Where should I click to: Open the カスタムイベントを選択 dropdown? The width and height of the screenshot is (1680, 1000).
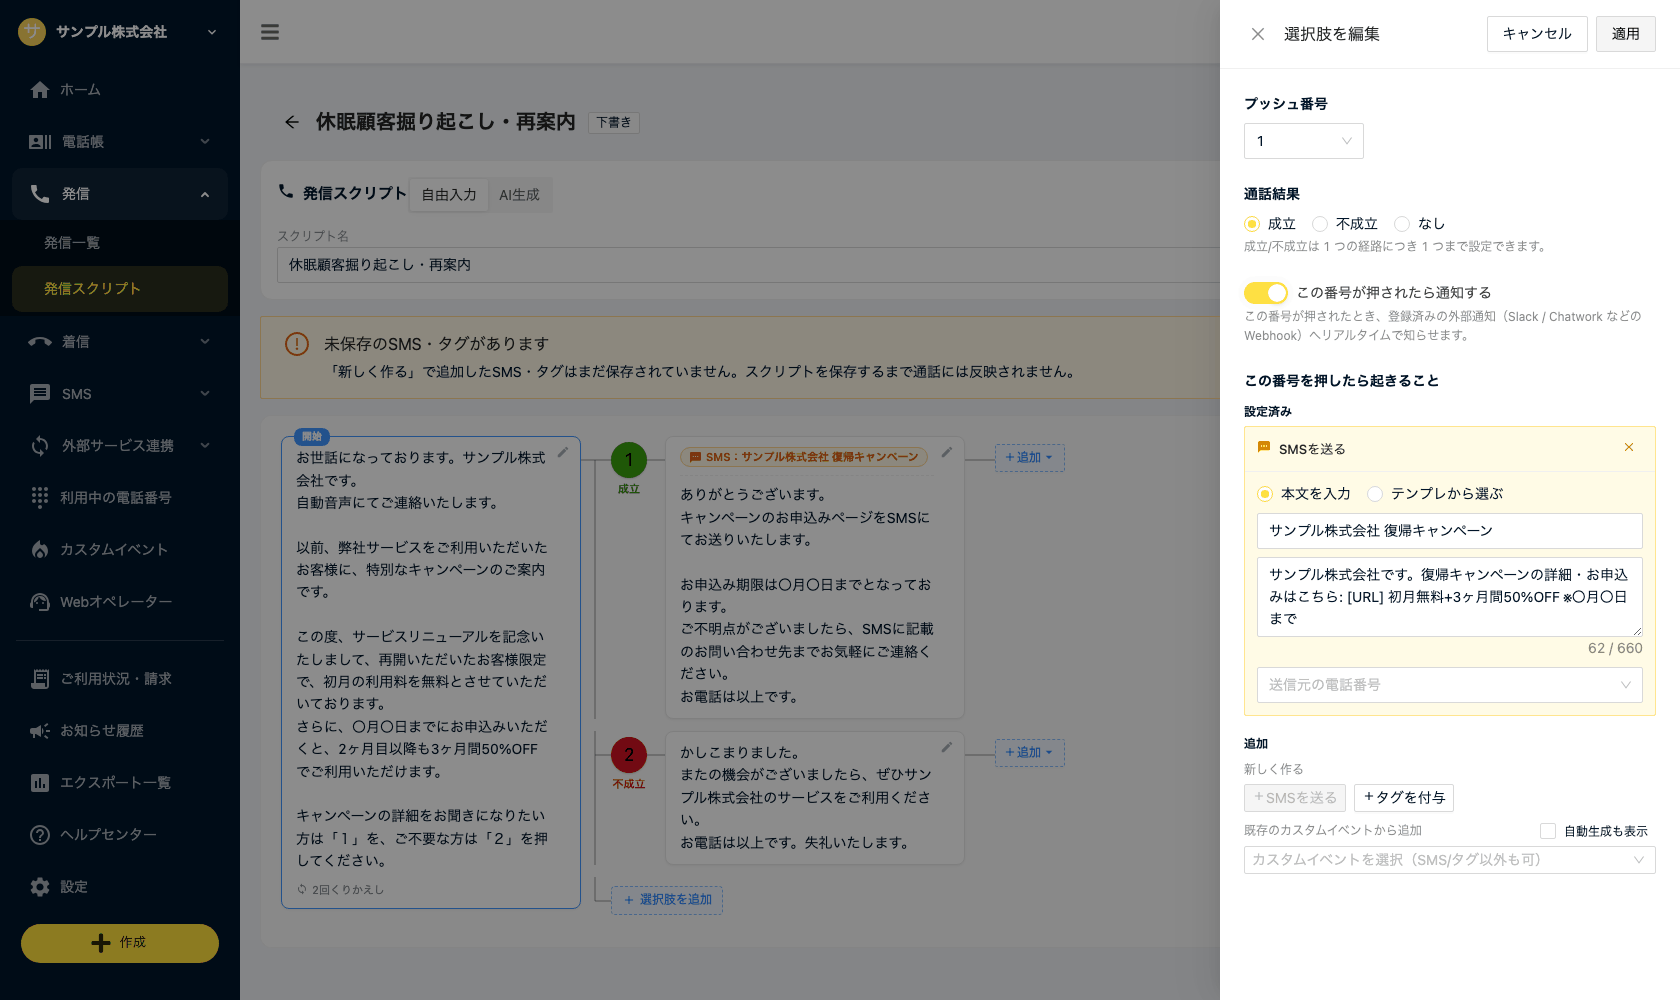1450,860
